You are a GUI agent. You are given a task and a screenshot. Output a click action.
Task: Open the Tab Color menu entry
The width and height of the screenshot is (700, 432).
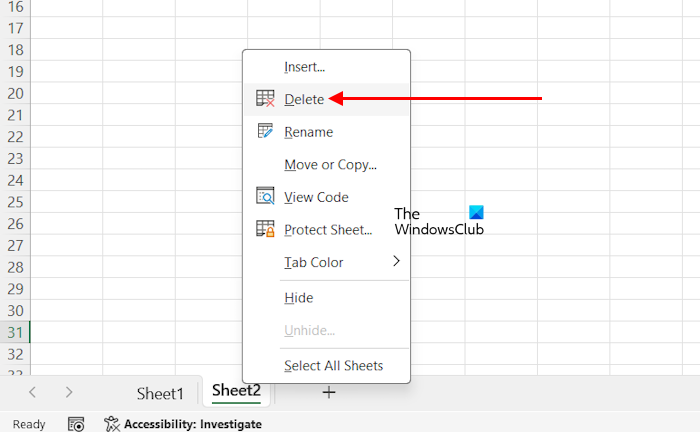[x=314, y=262]
